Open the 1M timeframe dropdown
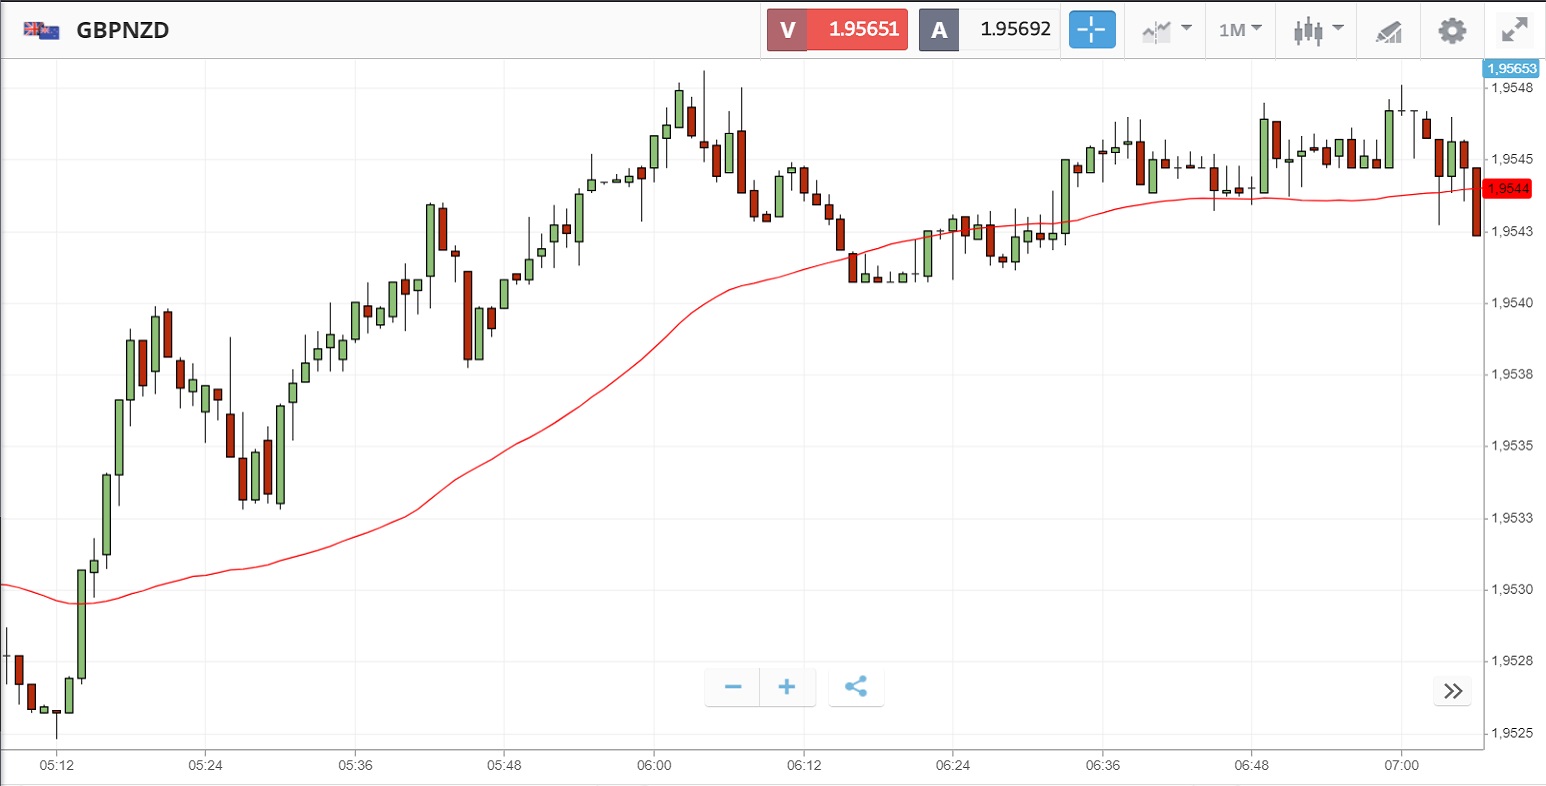Screen dimensions: 1546x786 (1240, 30)
